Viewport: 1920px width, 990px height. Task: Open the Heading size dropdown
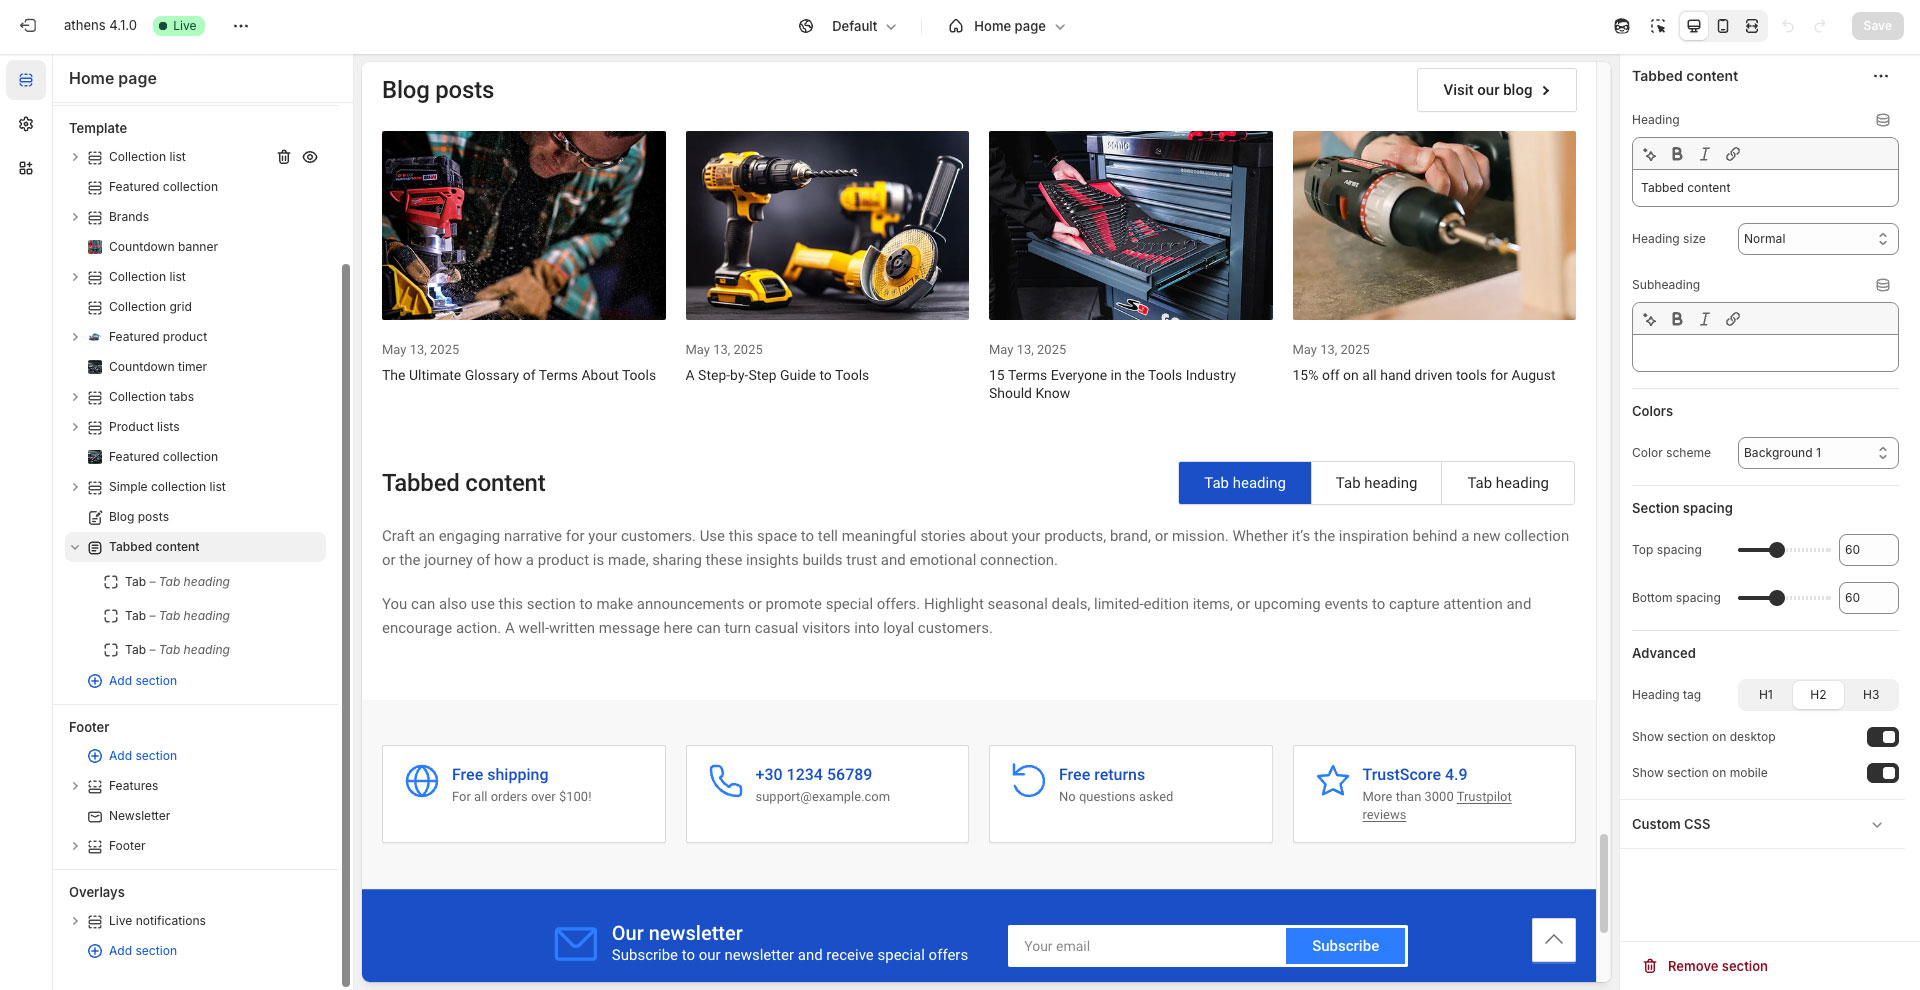(1817, 239)
